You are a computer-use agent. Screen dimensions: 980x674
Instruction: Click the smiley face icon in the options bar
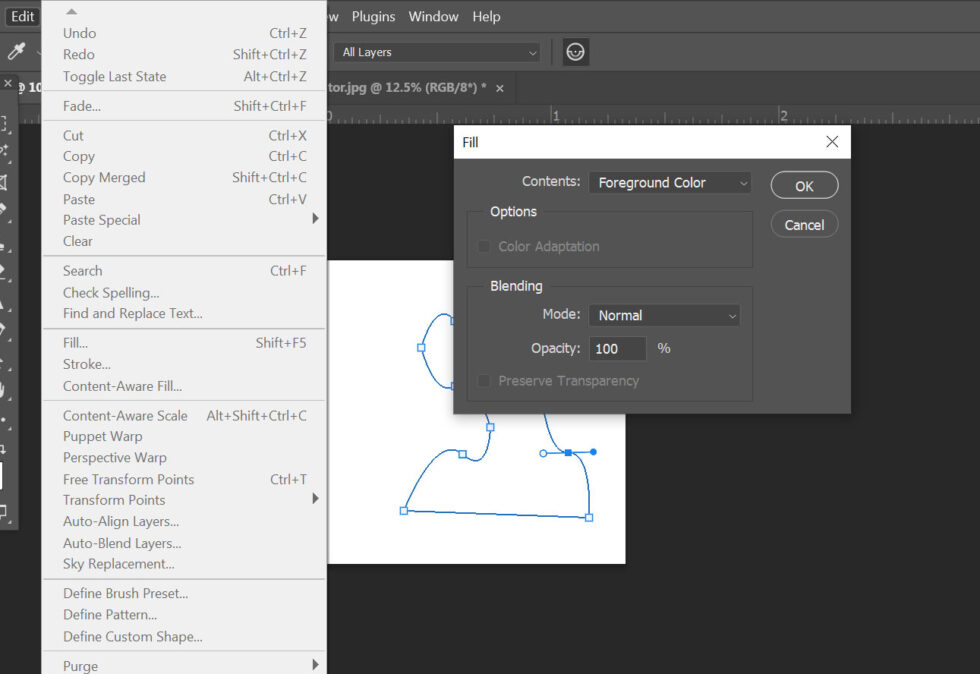click(575, 52)
